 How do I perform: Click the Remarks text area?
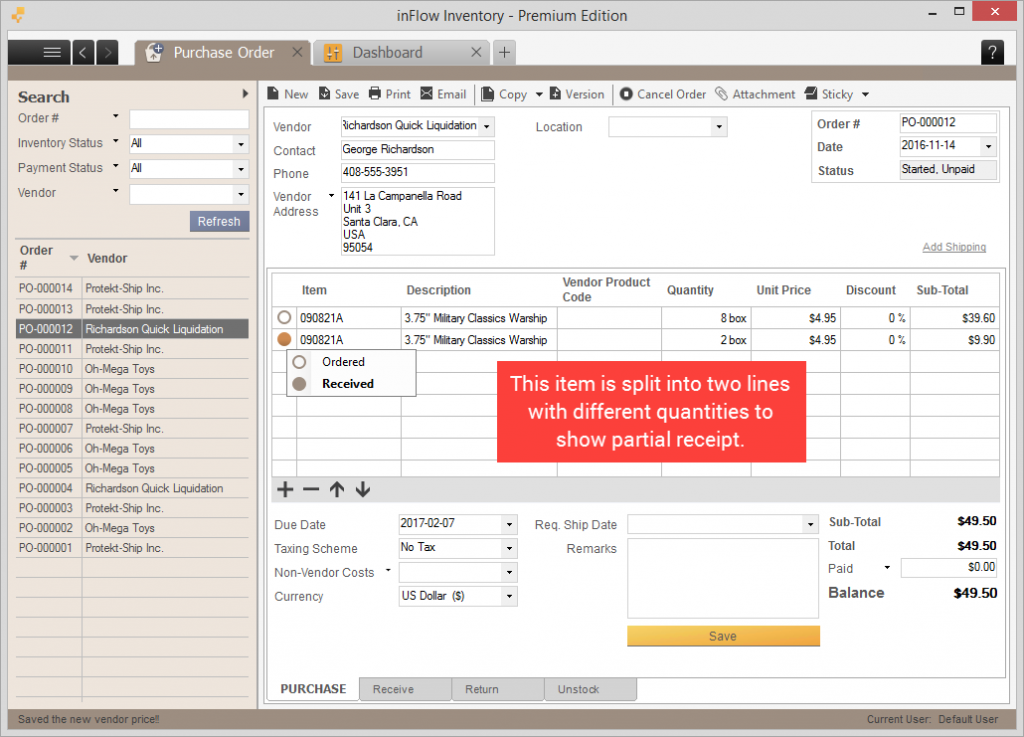722,578
